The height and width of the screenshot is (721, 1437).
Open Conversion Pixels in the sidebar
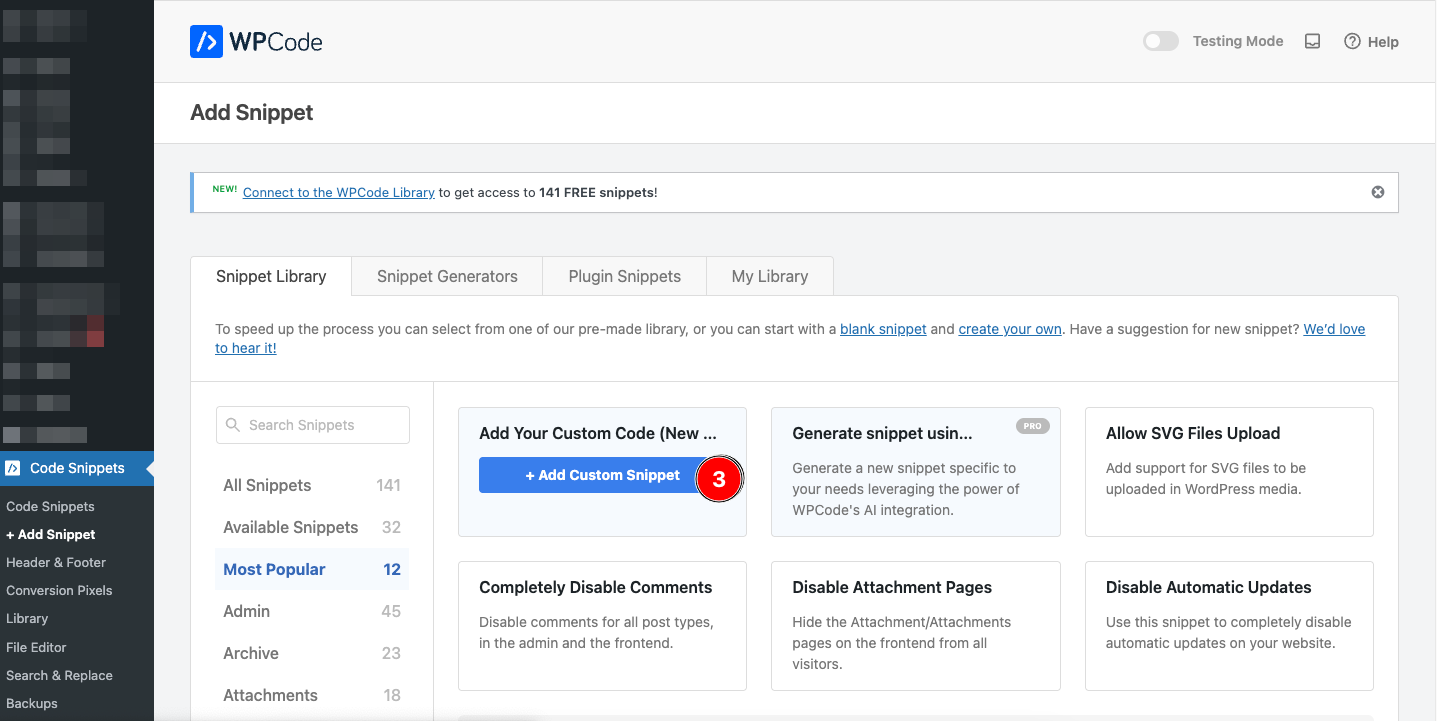pyautogui.click(x=59, y=590)
